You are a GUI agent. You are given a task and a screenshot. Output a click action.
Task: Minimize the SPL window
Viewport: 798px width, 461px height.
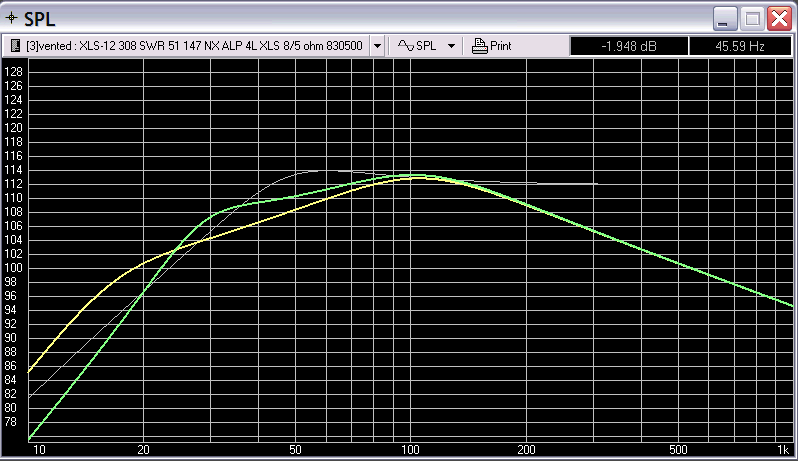(x=725, y=19)
